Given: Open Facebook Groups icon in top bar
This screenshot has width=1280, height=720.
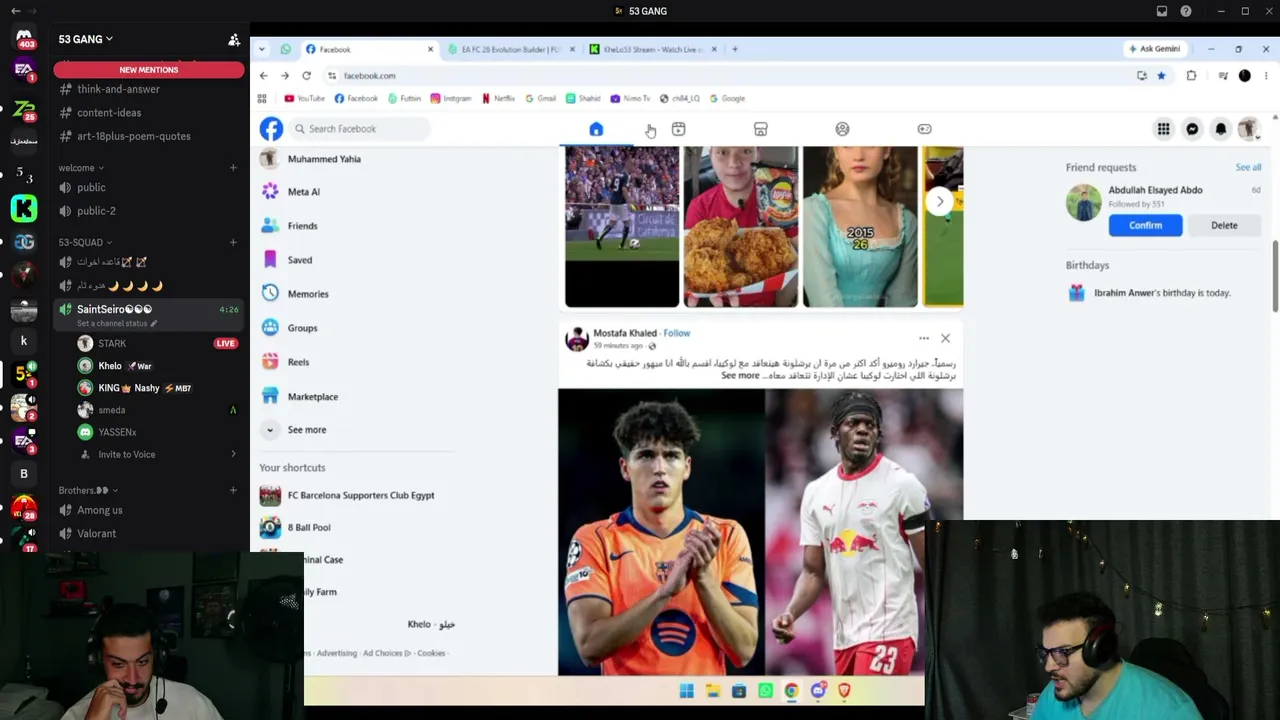Looking at the screenshot, I should point(842,129).
